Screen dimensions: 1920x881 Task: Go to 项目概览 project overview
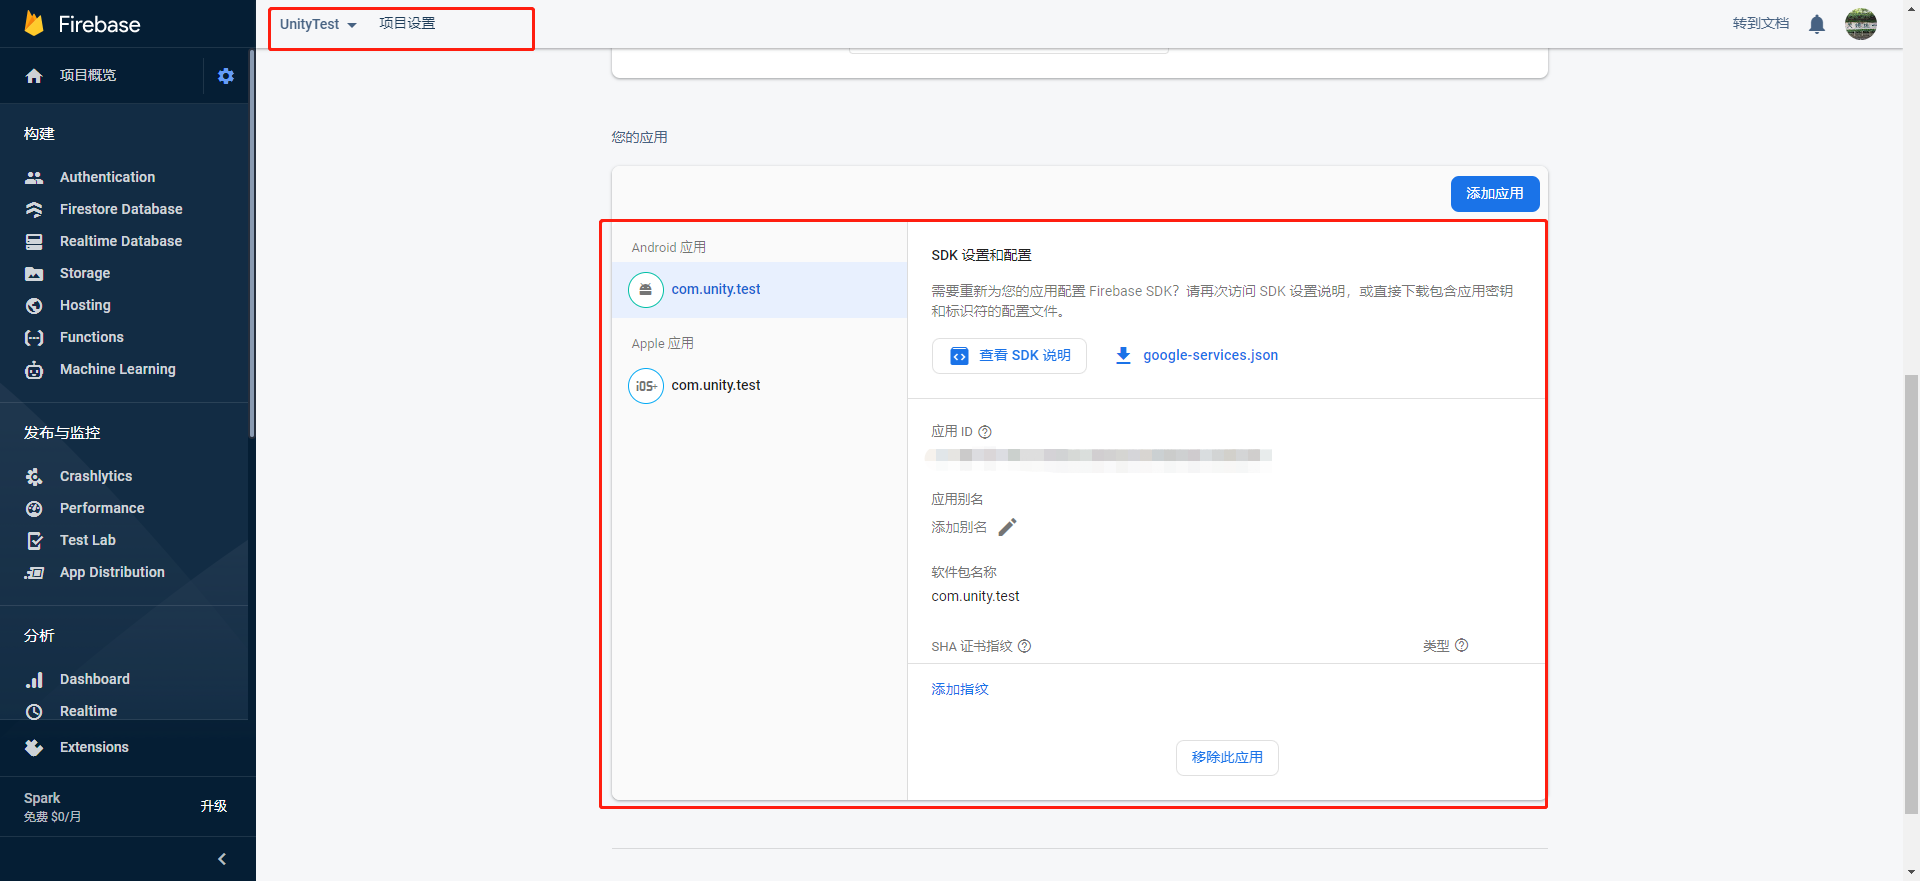click(88, 75)
